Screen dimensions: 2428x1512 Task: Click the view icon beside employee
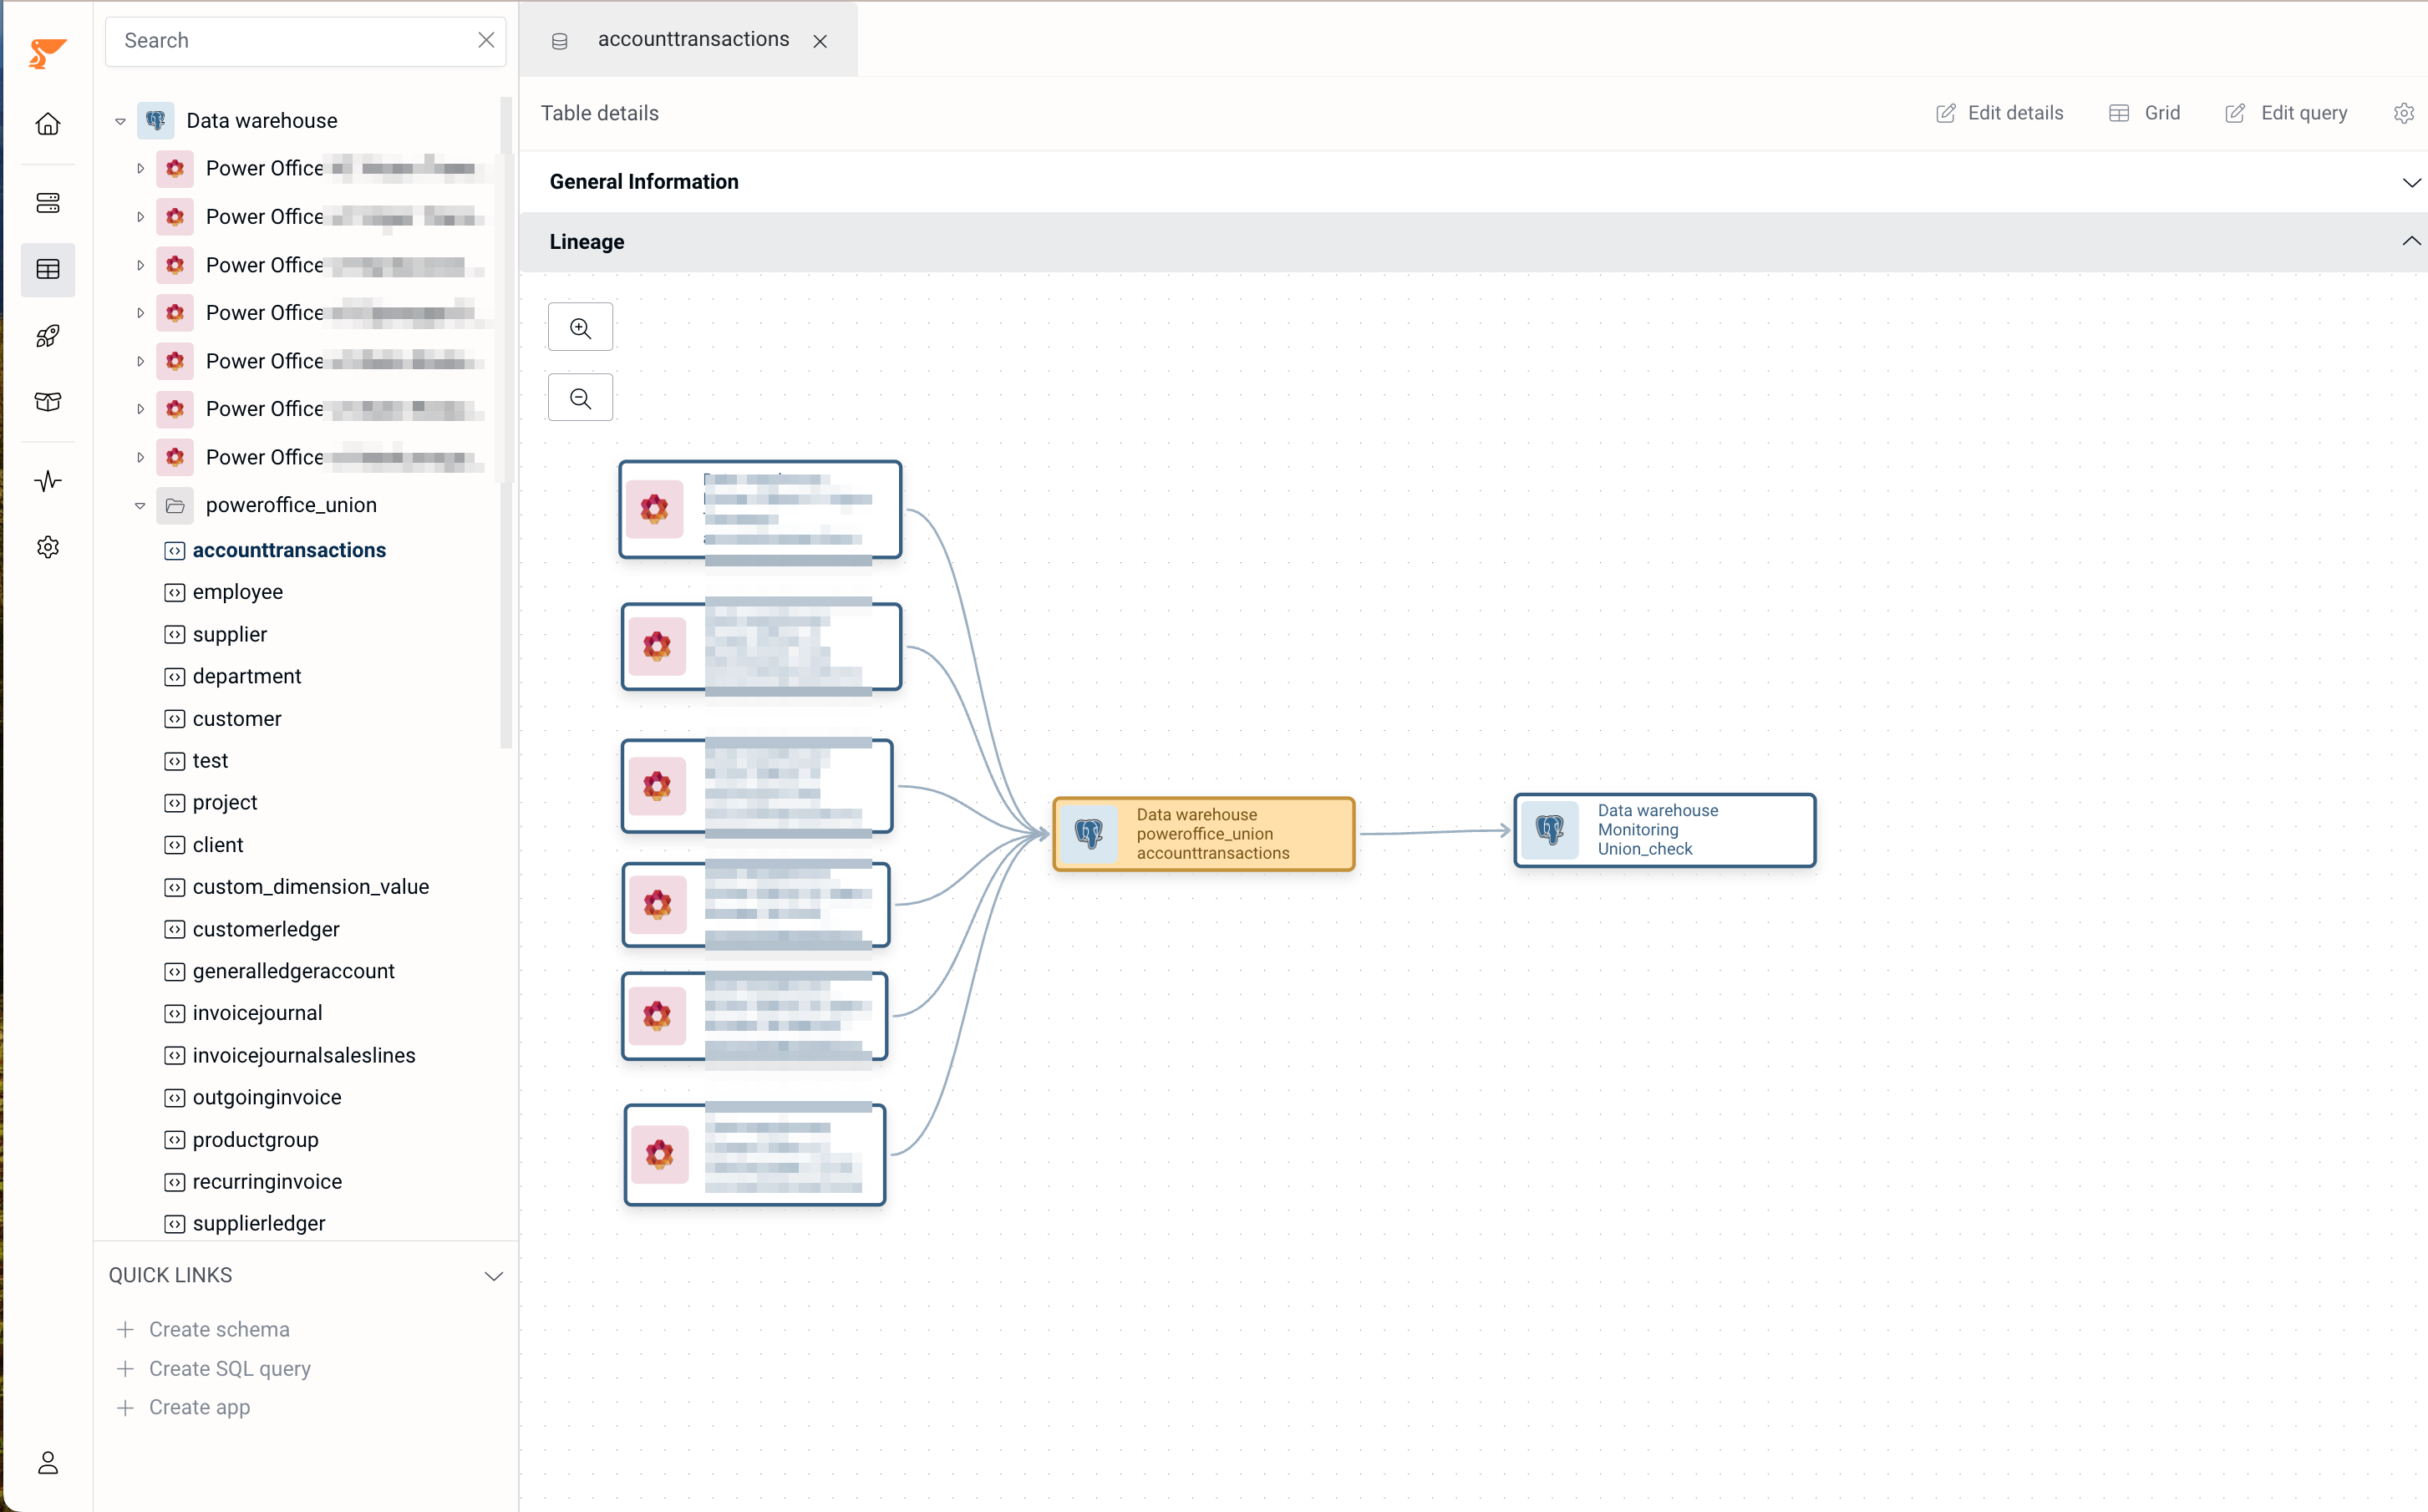(x=175, y=593)
